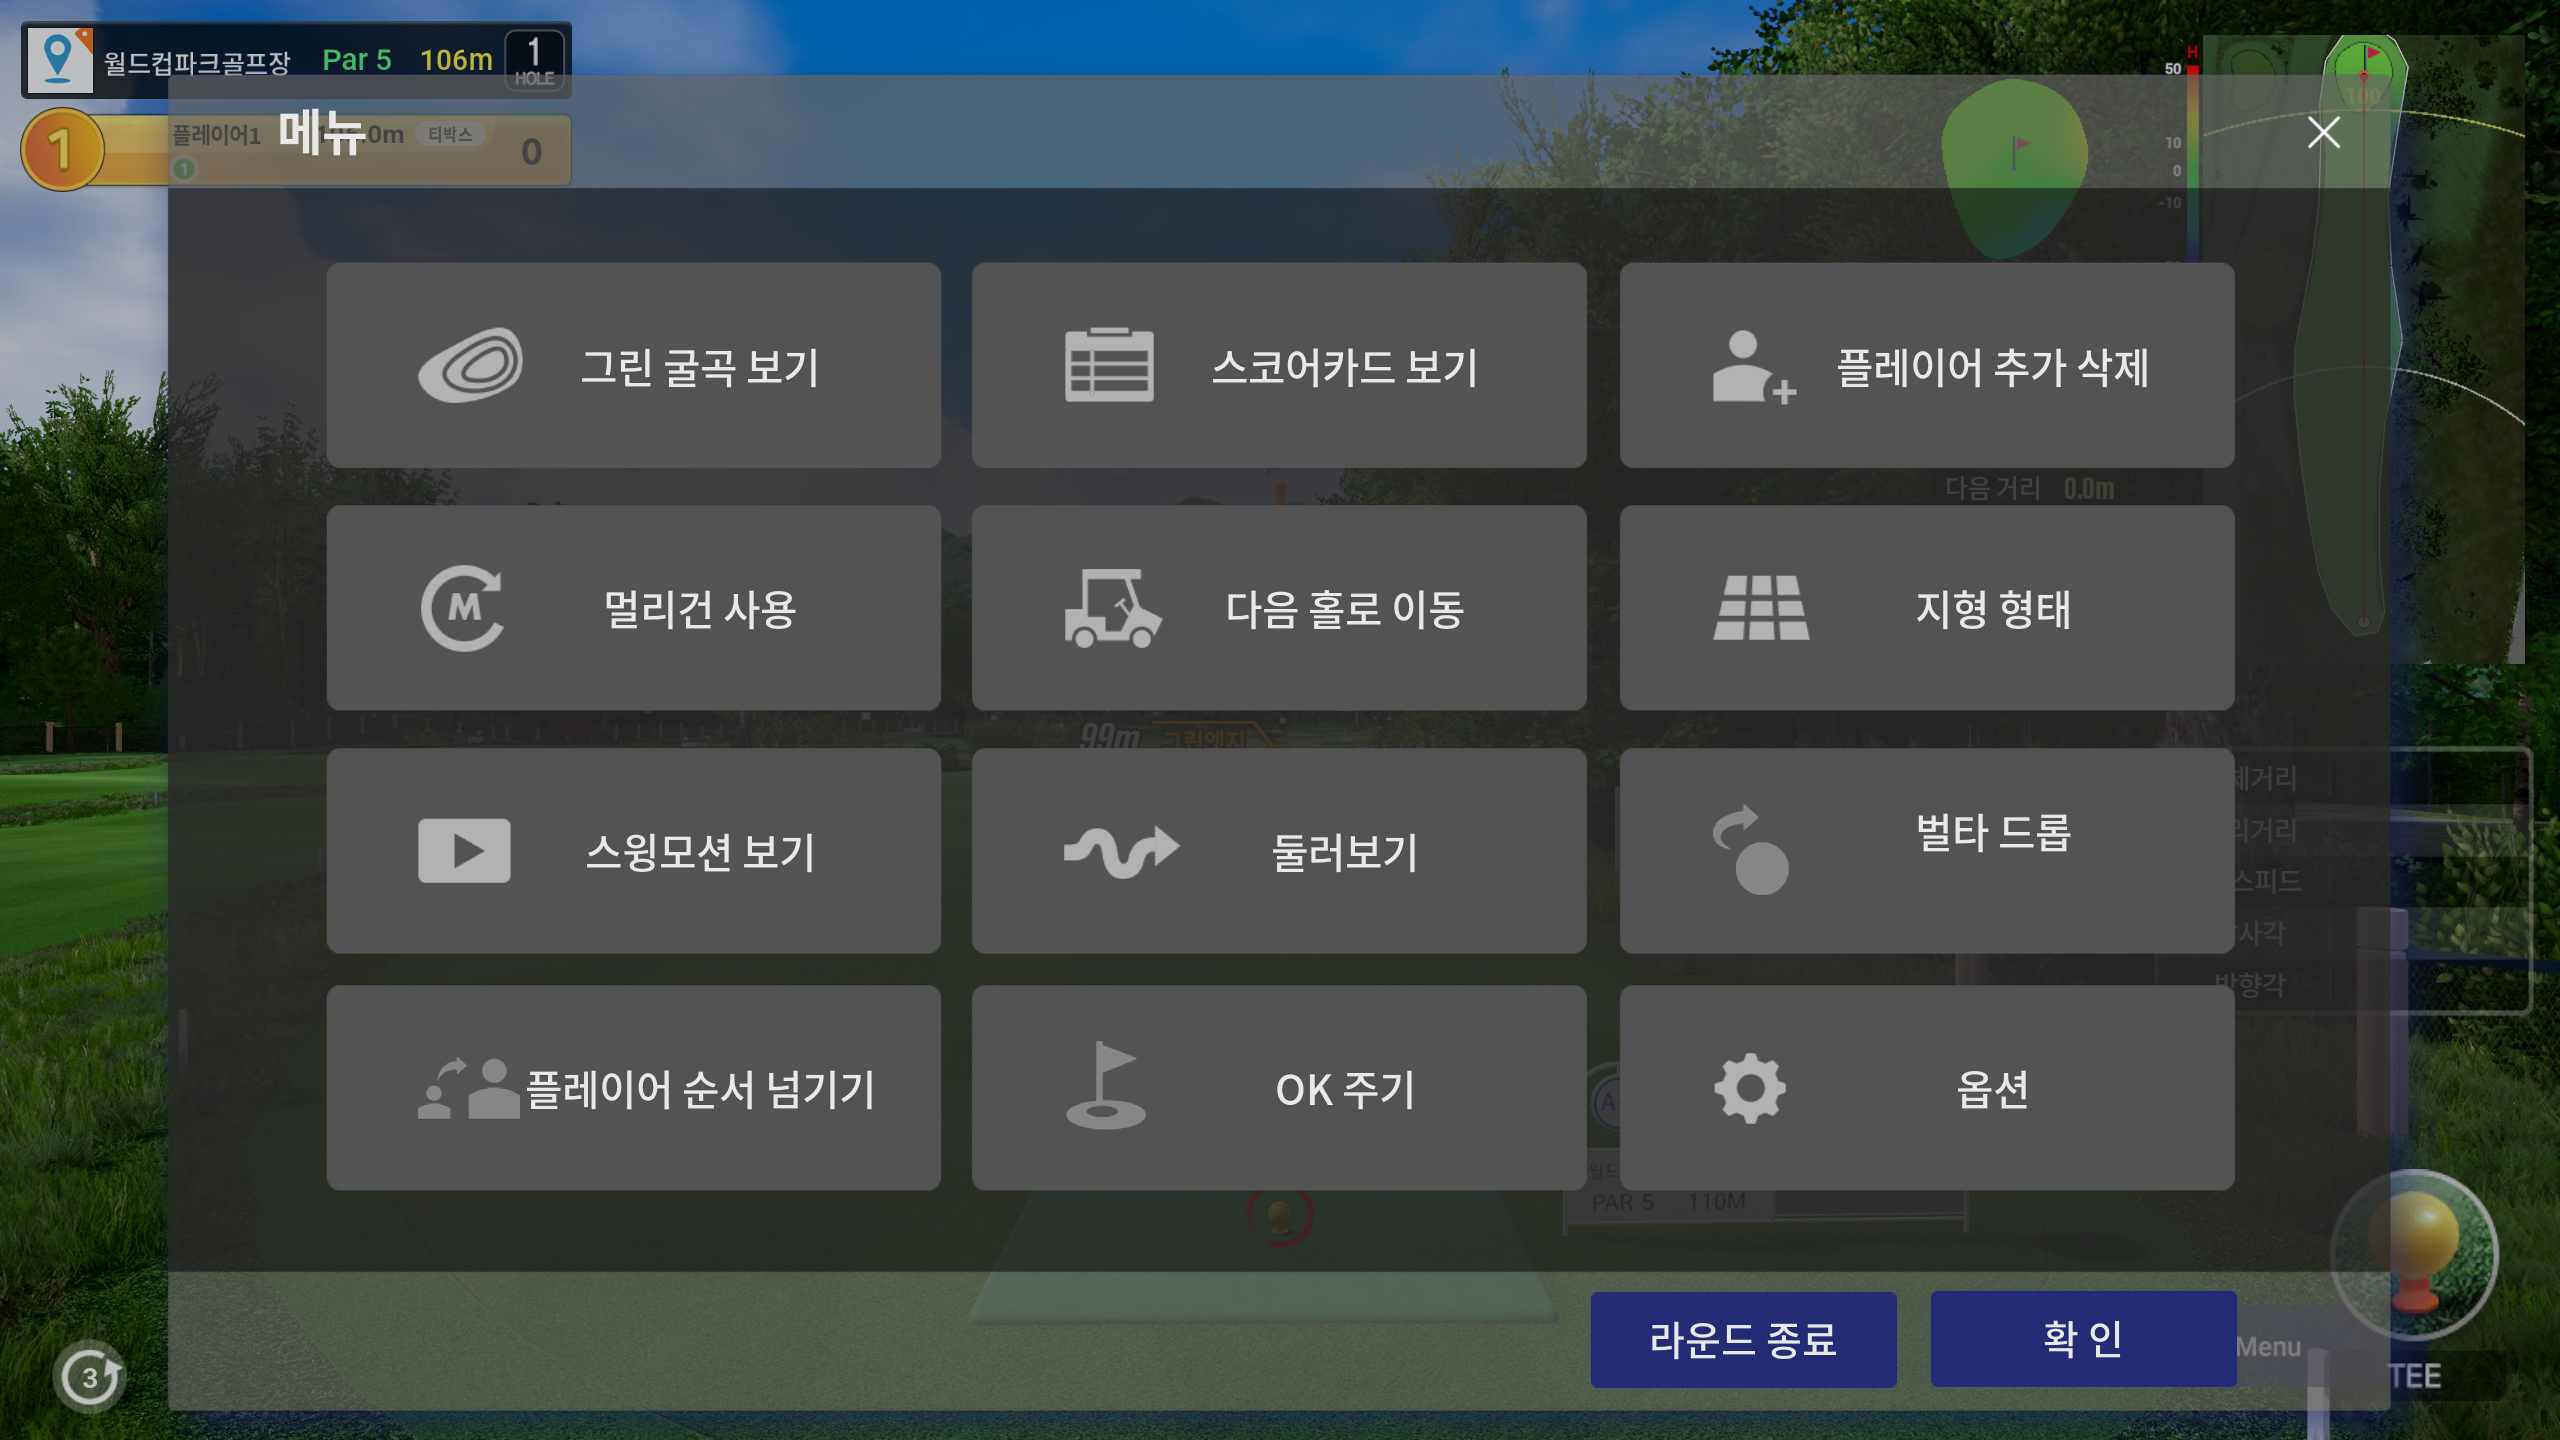This screenshot has width=2560, height=1440.
Task: Use a mulligan (멀리건 사용)
Action: click(636, 607)
